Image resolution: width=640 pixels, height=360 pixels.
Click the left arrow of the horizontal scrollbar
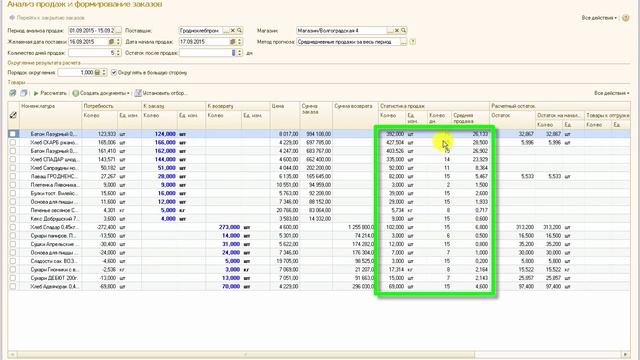13,354
